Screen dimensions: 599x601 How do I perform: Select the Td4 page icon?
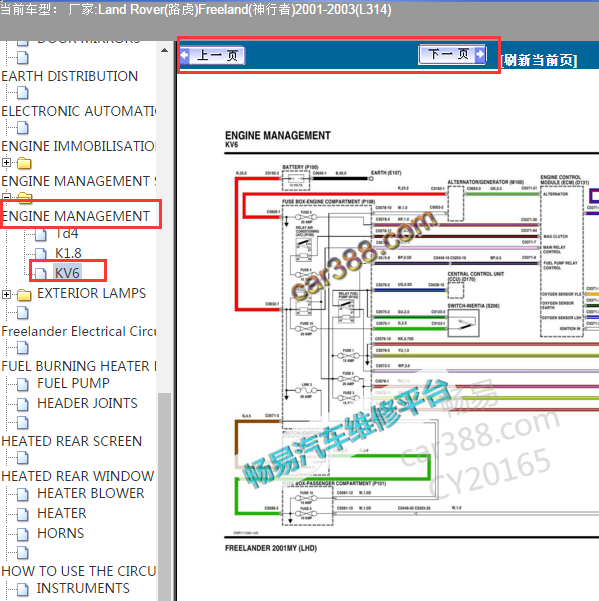(x=41, y=235)
